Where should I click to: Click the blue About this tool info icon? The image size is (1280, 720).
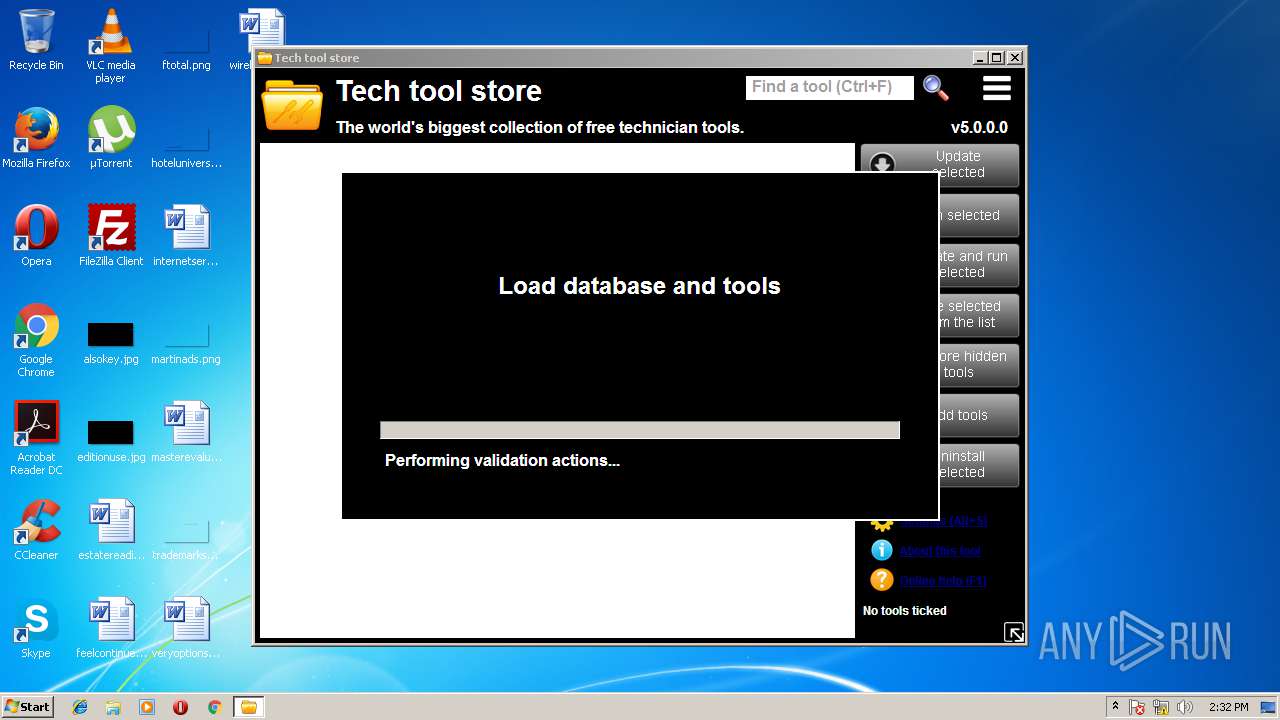tap(881, 550)
